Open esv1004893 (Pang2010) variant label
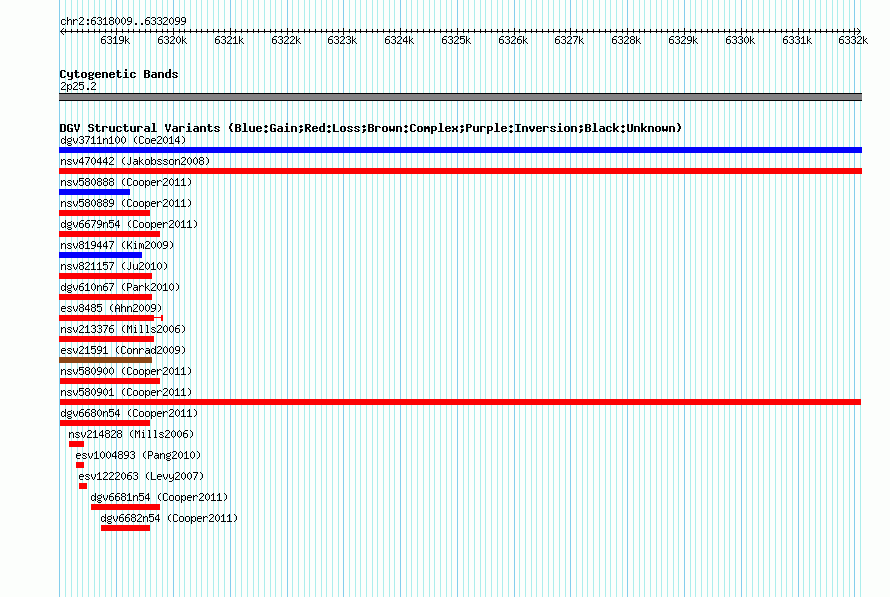 (x=138, y=455)
